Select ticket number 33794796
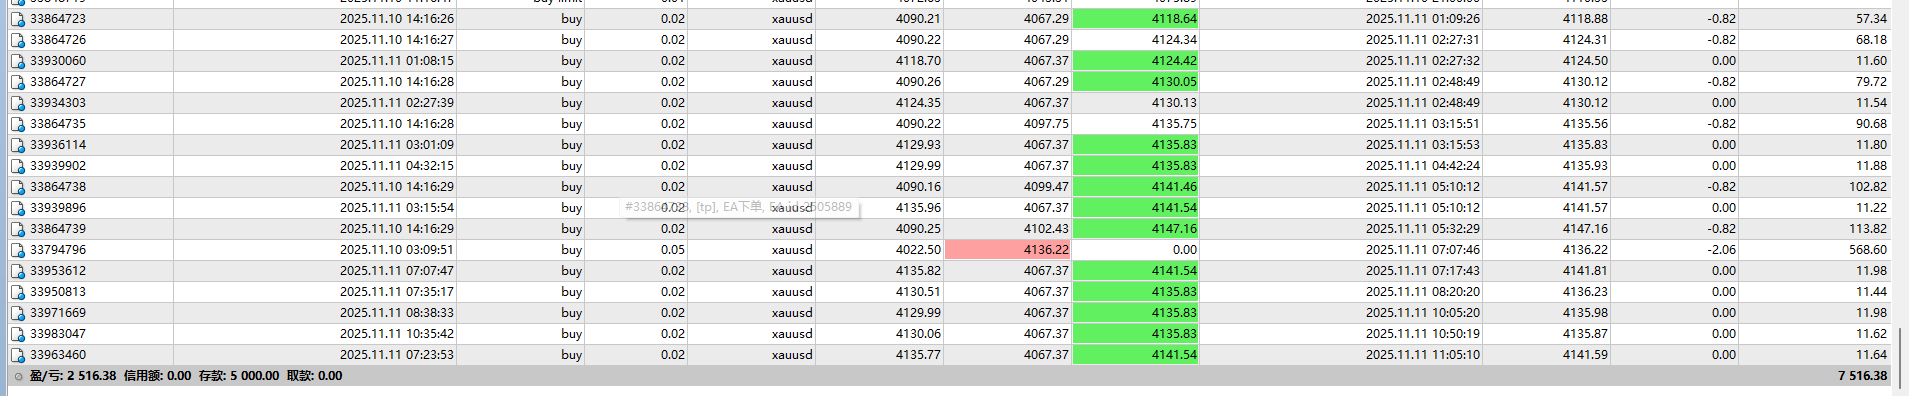The image size is (1909, 396). click(x=58, y=250)
